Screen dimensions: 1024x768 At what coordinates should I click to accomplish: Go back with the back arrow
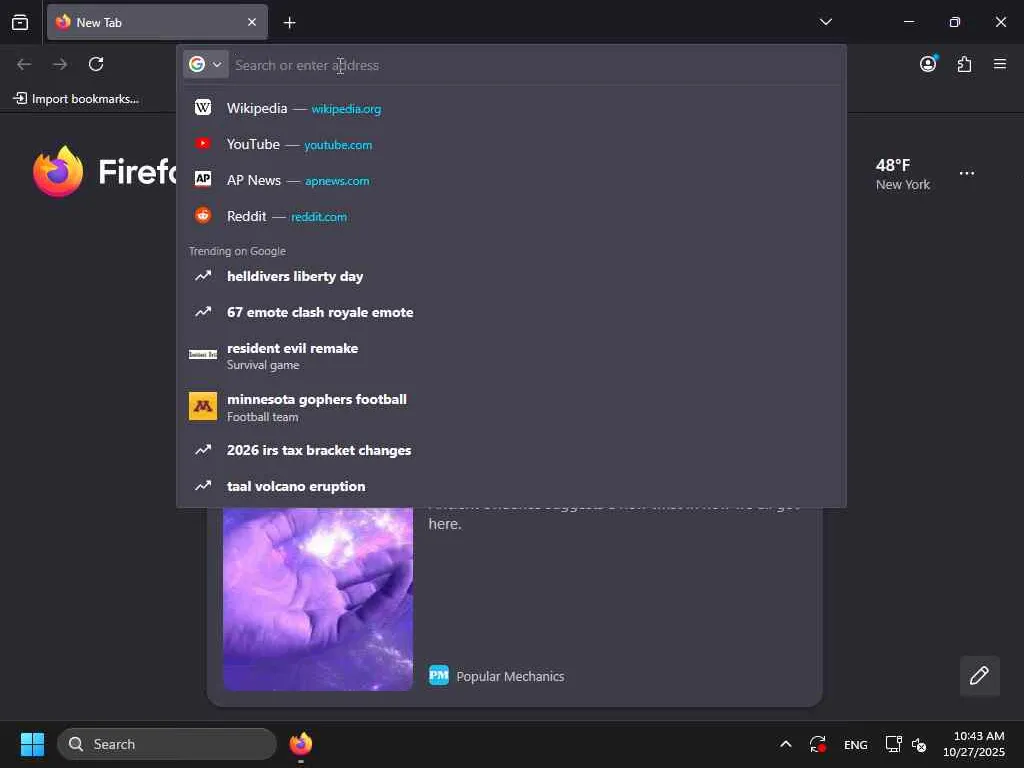[x=24, y=64]
